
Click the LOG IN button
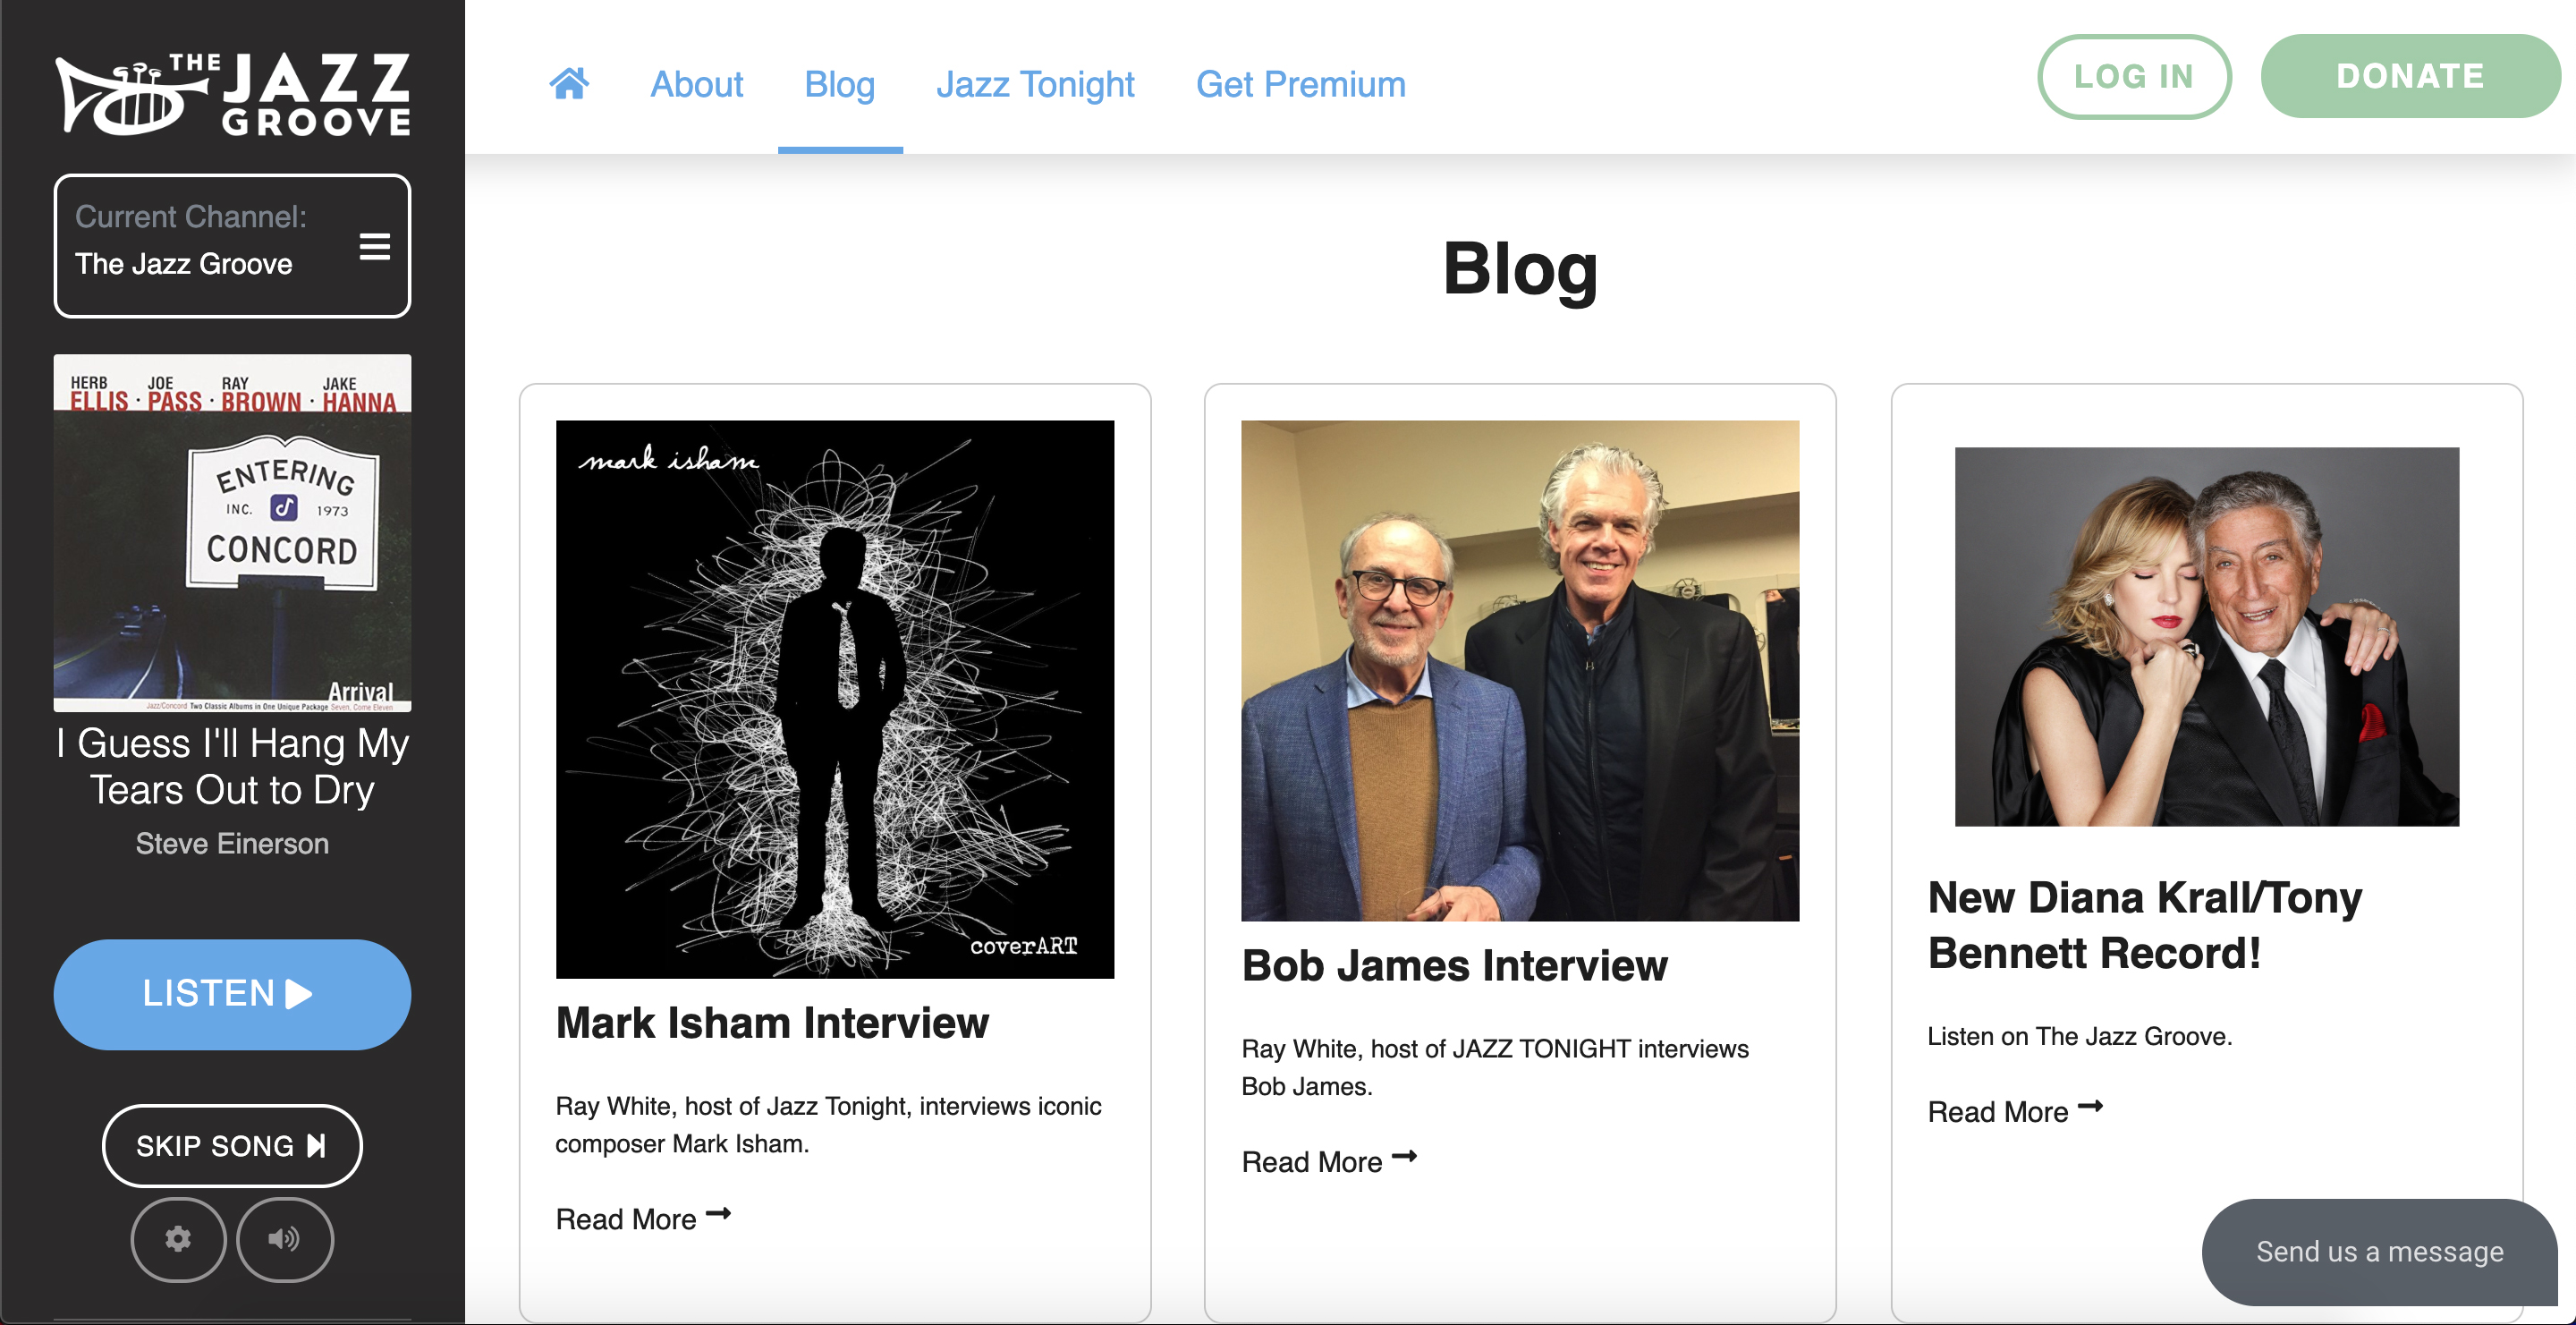(x=2134, y=76)
